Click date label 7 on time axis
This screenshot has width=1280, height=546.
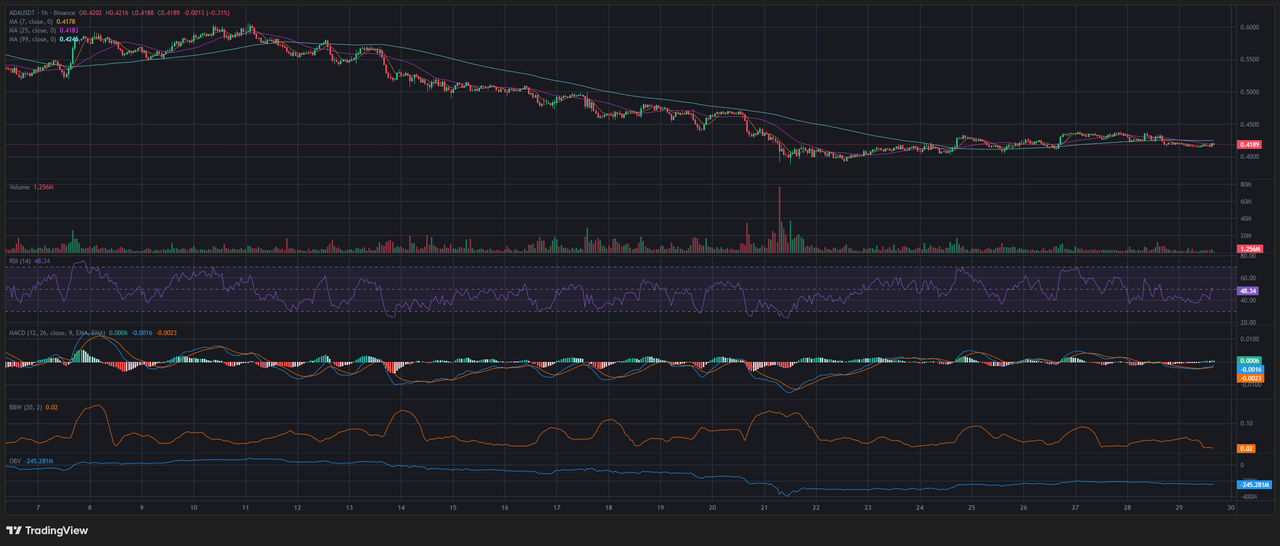pos(38,508)
